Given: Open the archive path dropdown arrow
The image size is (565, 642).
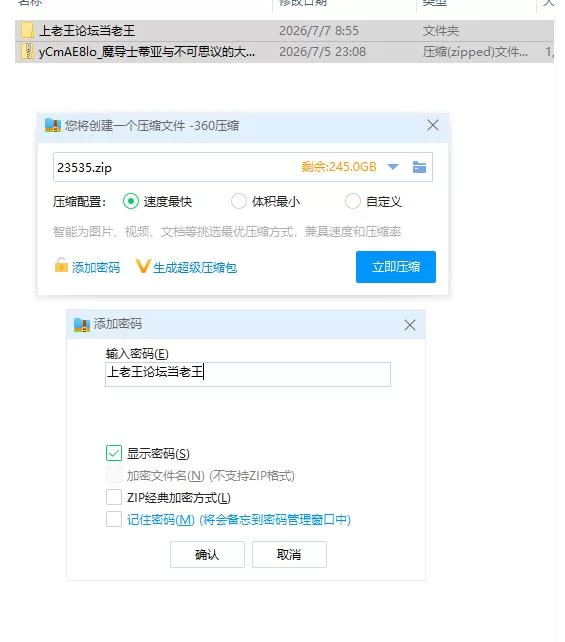Looking at the screenshot, I should click(x=393, y=167).
